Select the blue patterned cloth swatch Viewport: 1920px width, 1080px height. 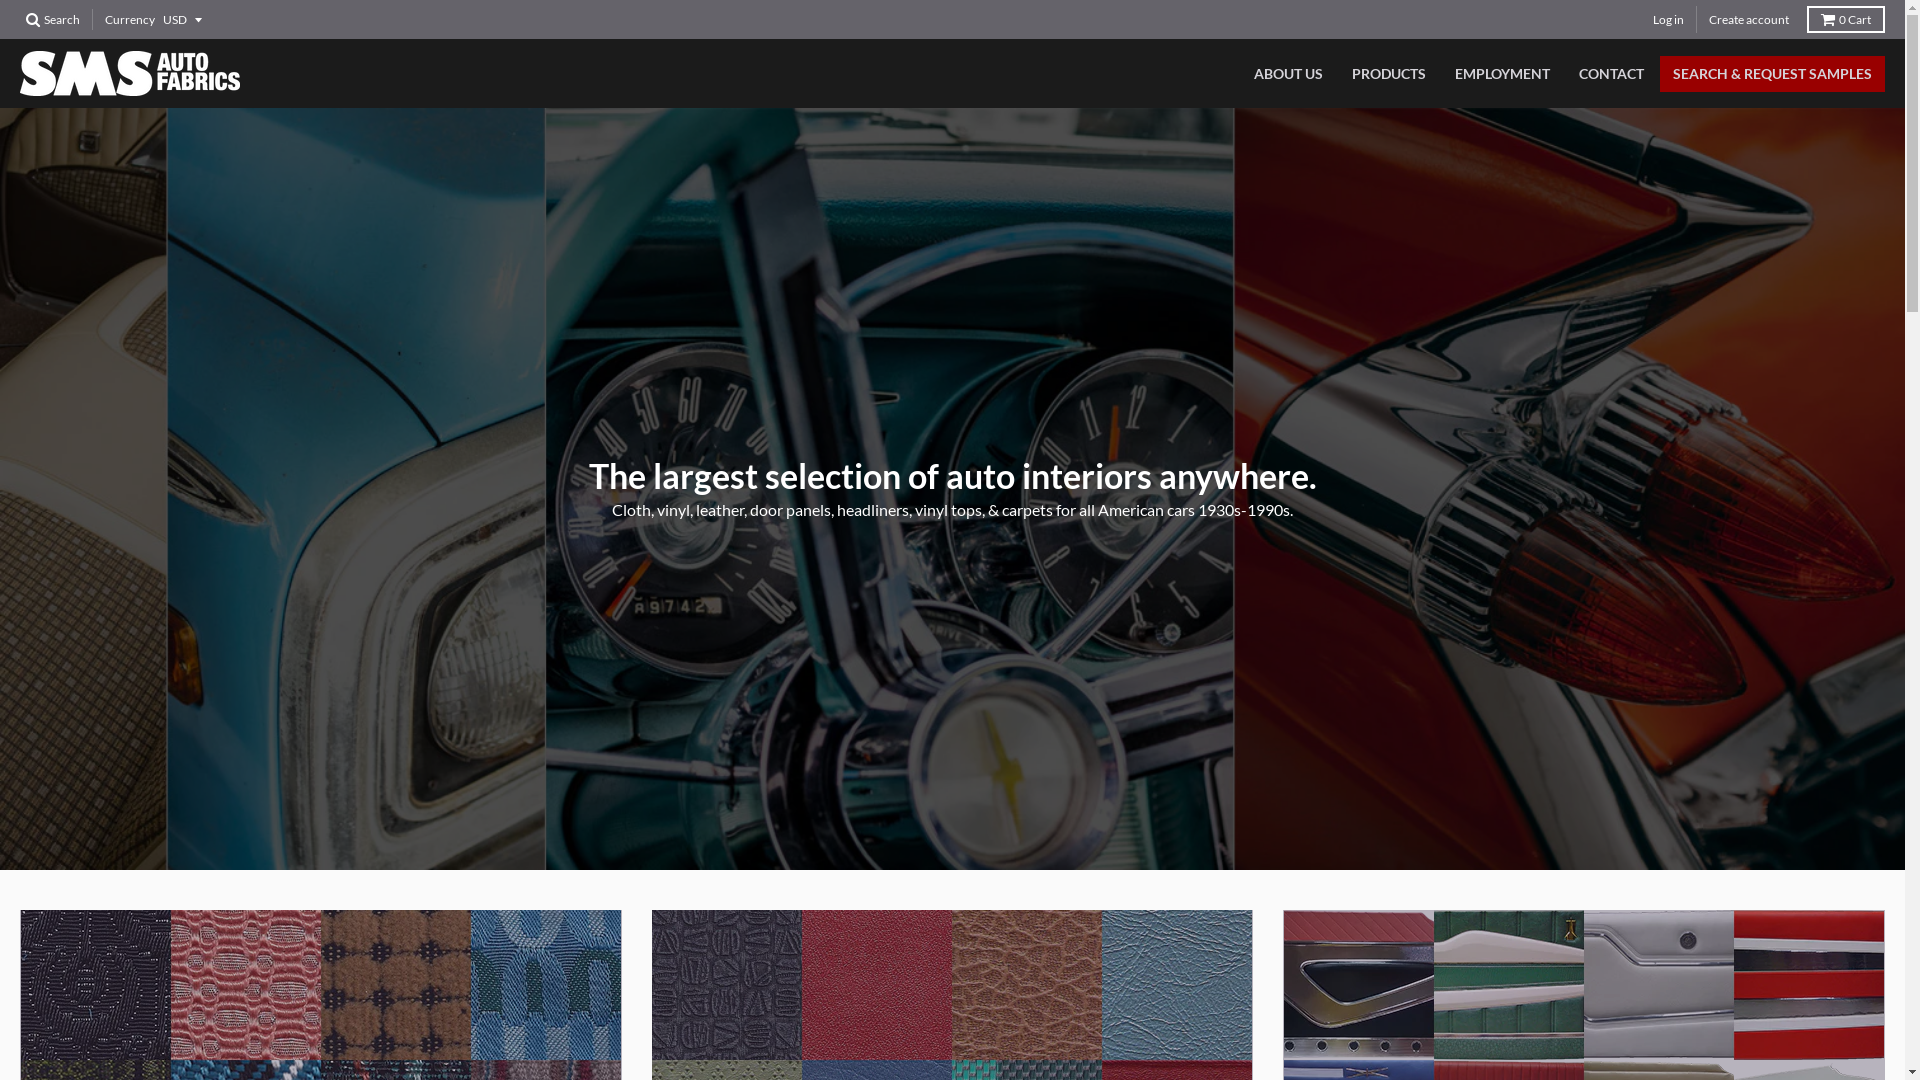(x=546, y=984)
